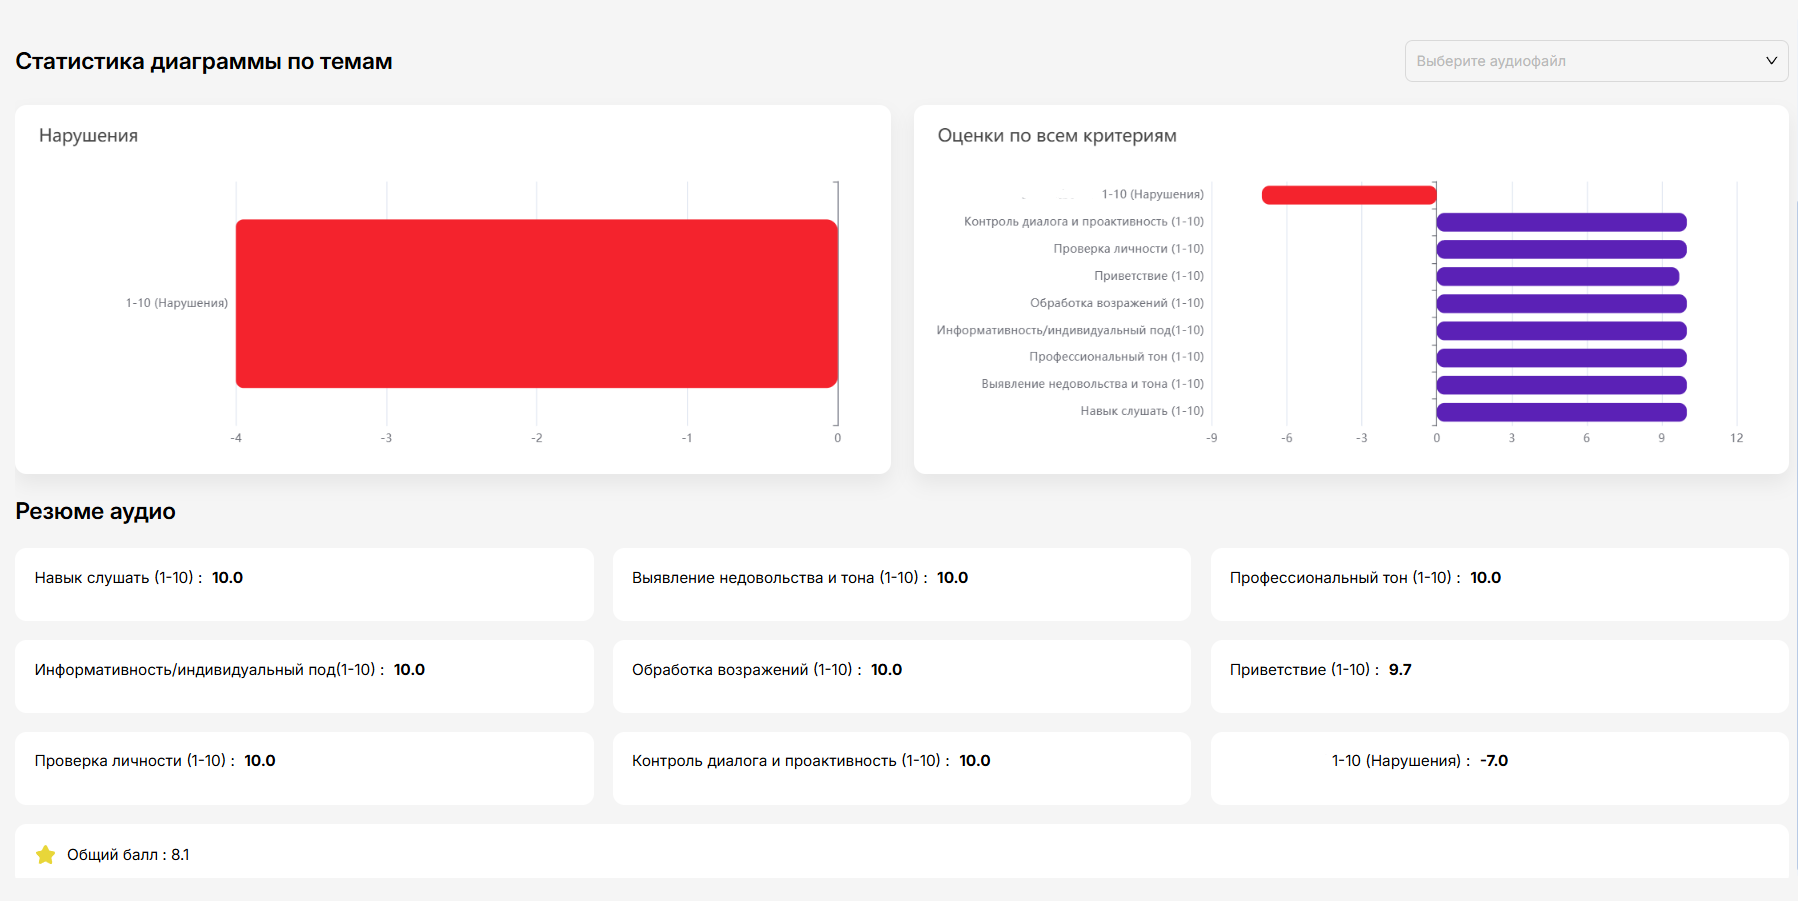The height and width of the screenshot is (901, 1798).
Task: Click the large red bar in Нарушения chart
Action: click(536, 303)
